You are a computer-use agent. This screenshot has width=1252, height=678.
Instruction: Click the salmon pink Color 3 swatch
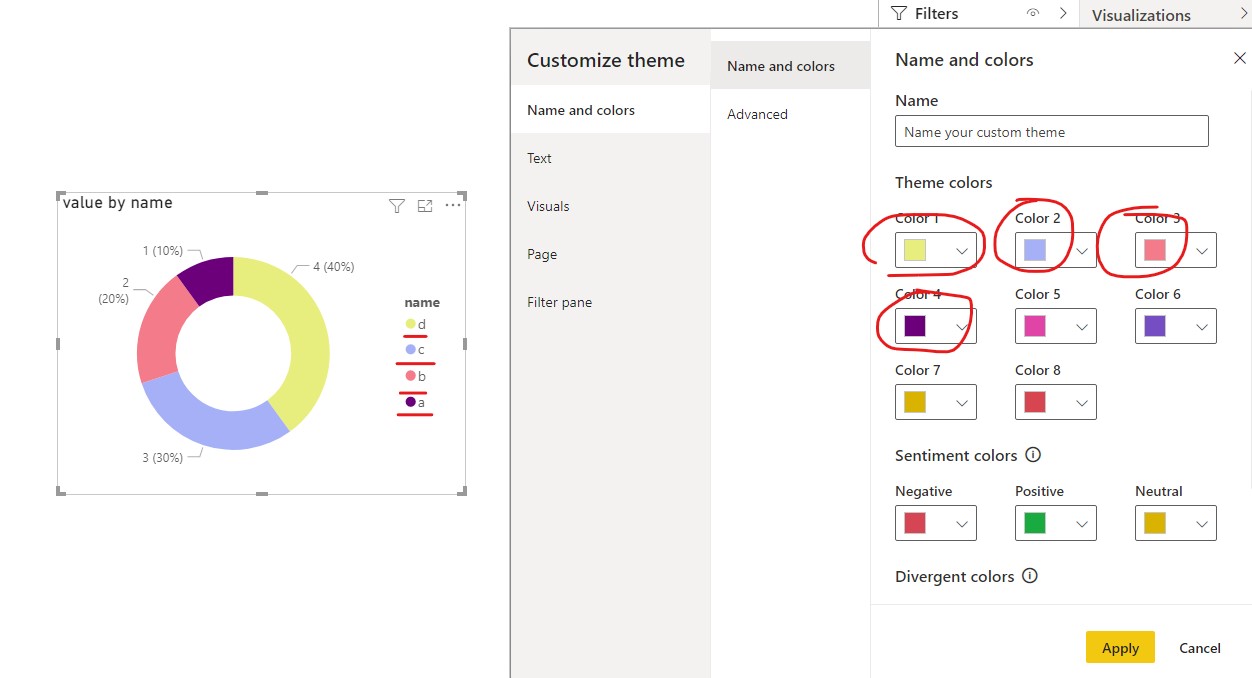pos(1155,250)
